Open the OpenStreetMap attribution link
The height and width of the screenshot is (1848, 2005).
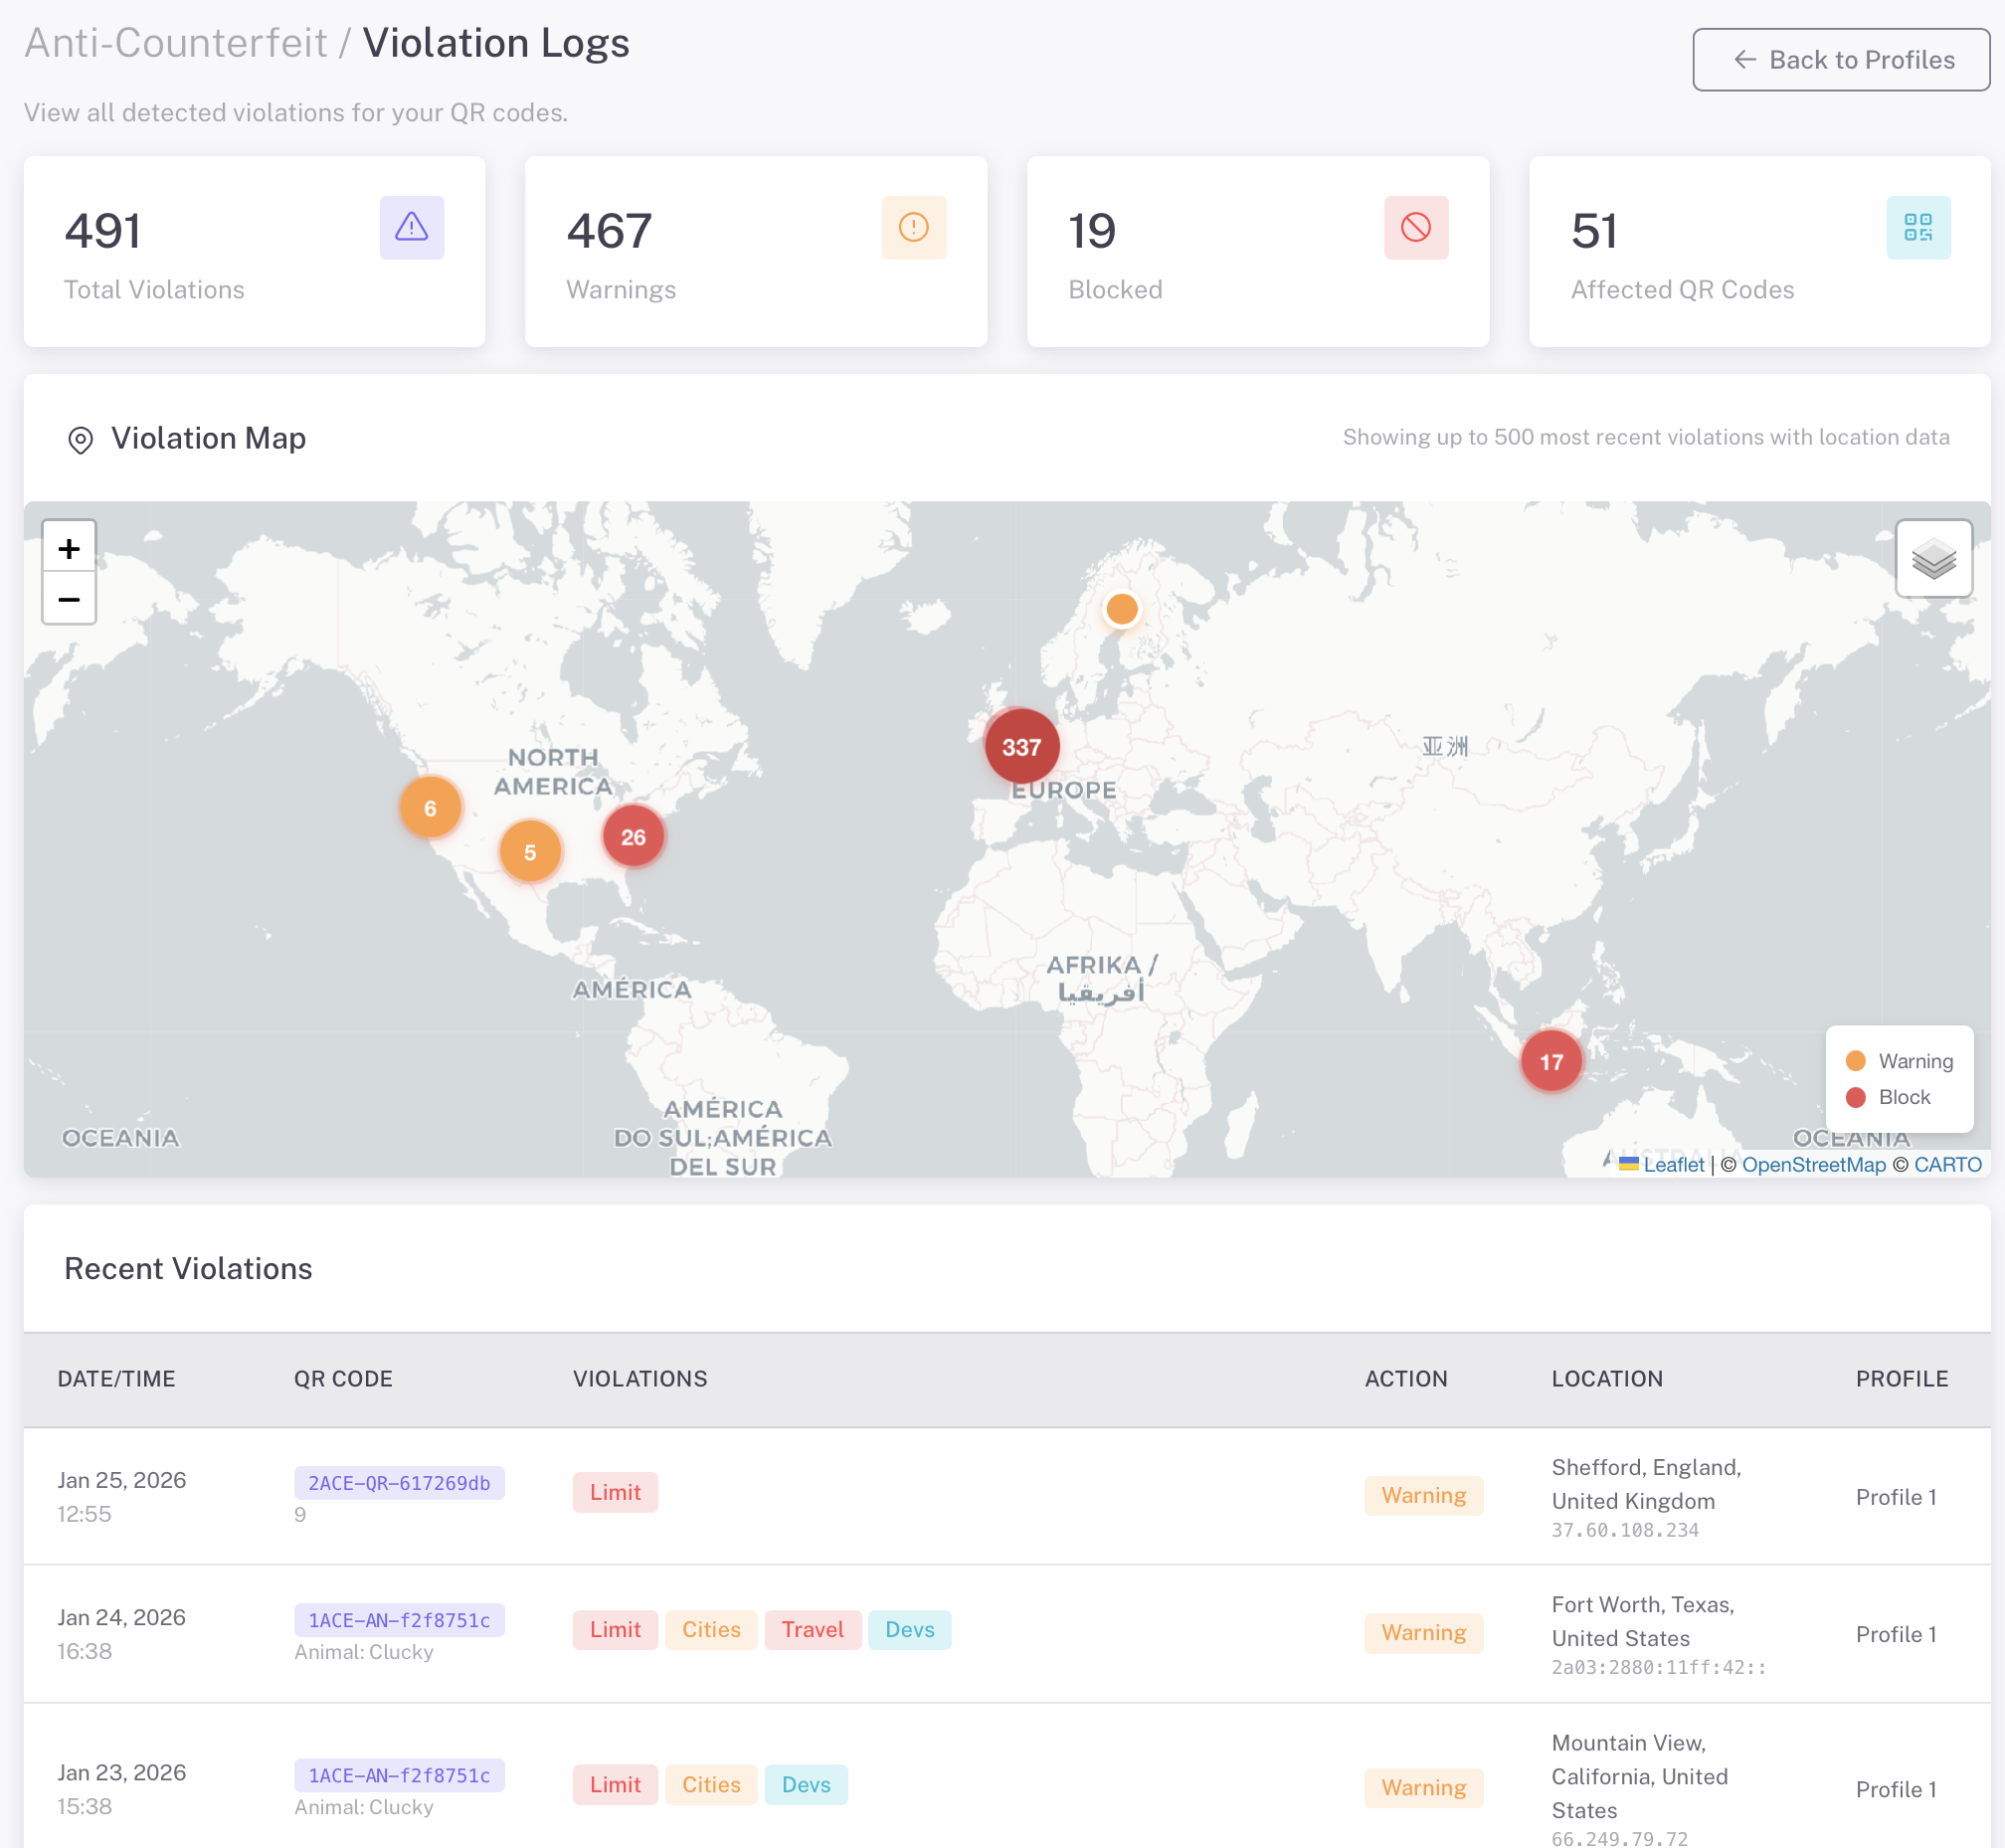tap(1812, 1164)
